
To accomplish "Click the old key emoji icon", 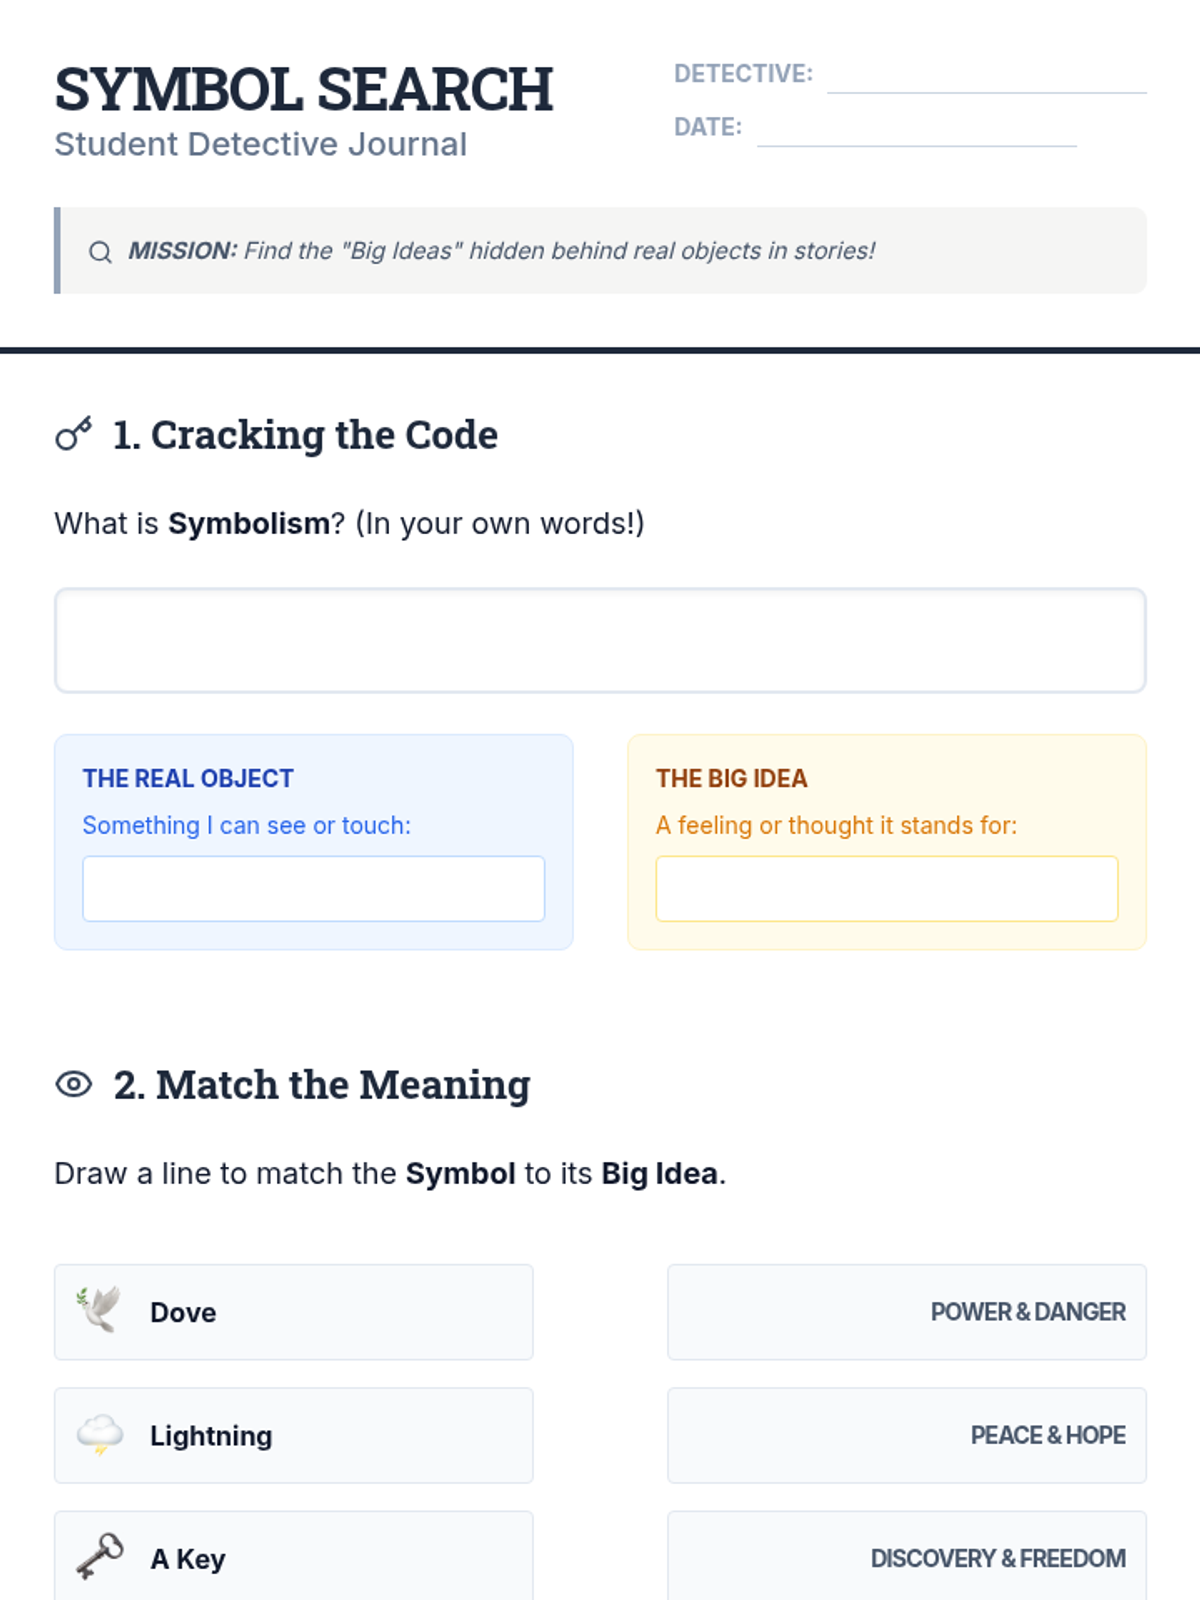I will [x=100, y=1558].
